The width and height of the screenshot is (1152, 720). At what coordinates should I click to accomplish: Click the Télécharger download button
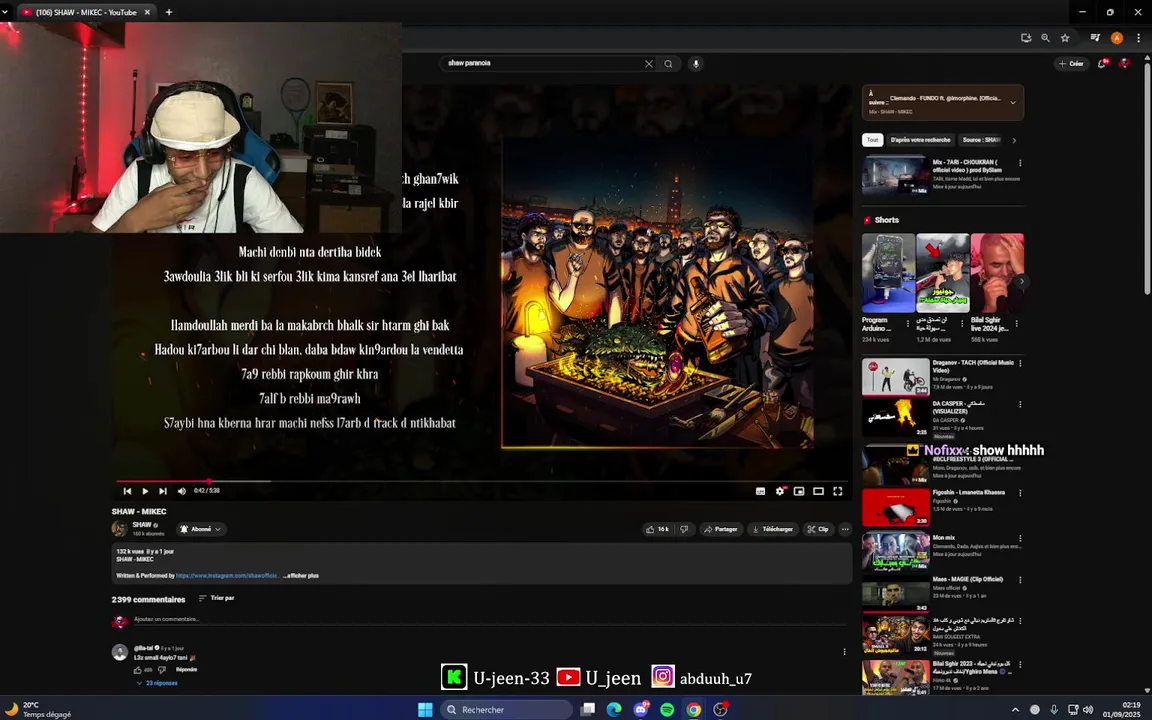pos(772,529)
